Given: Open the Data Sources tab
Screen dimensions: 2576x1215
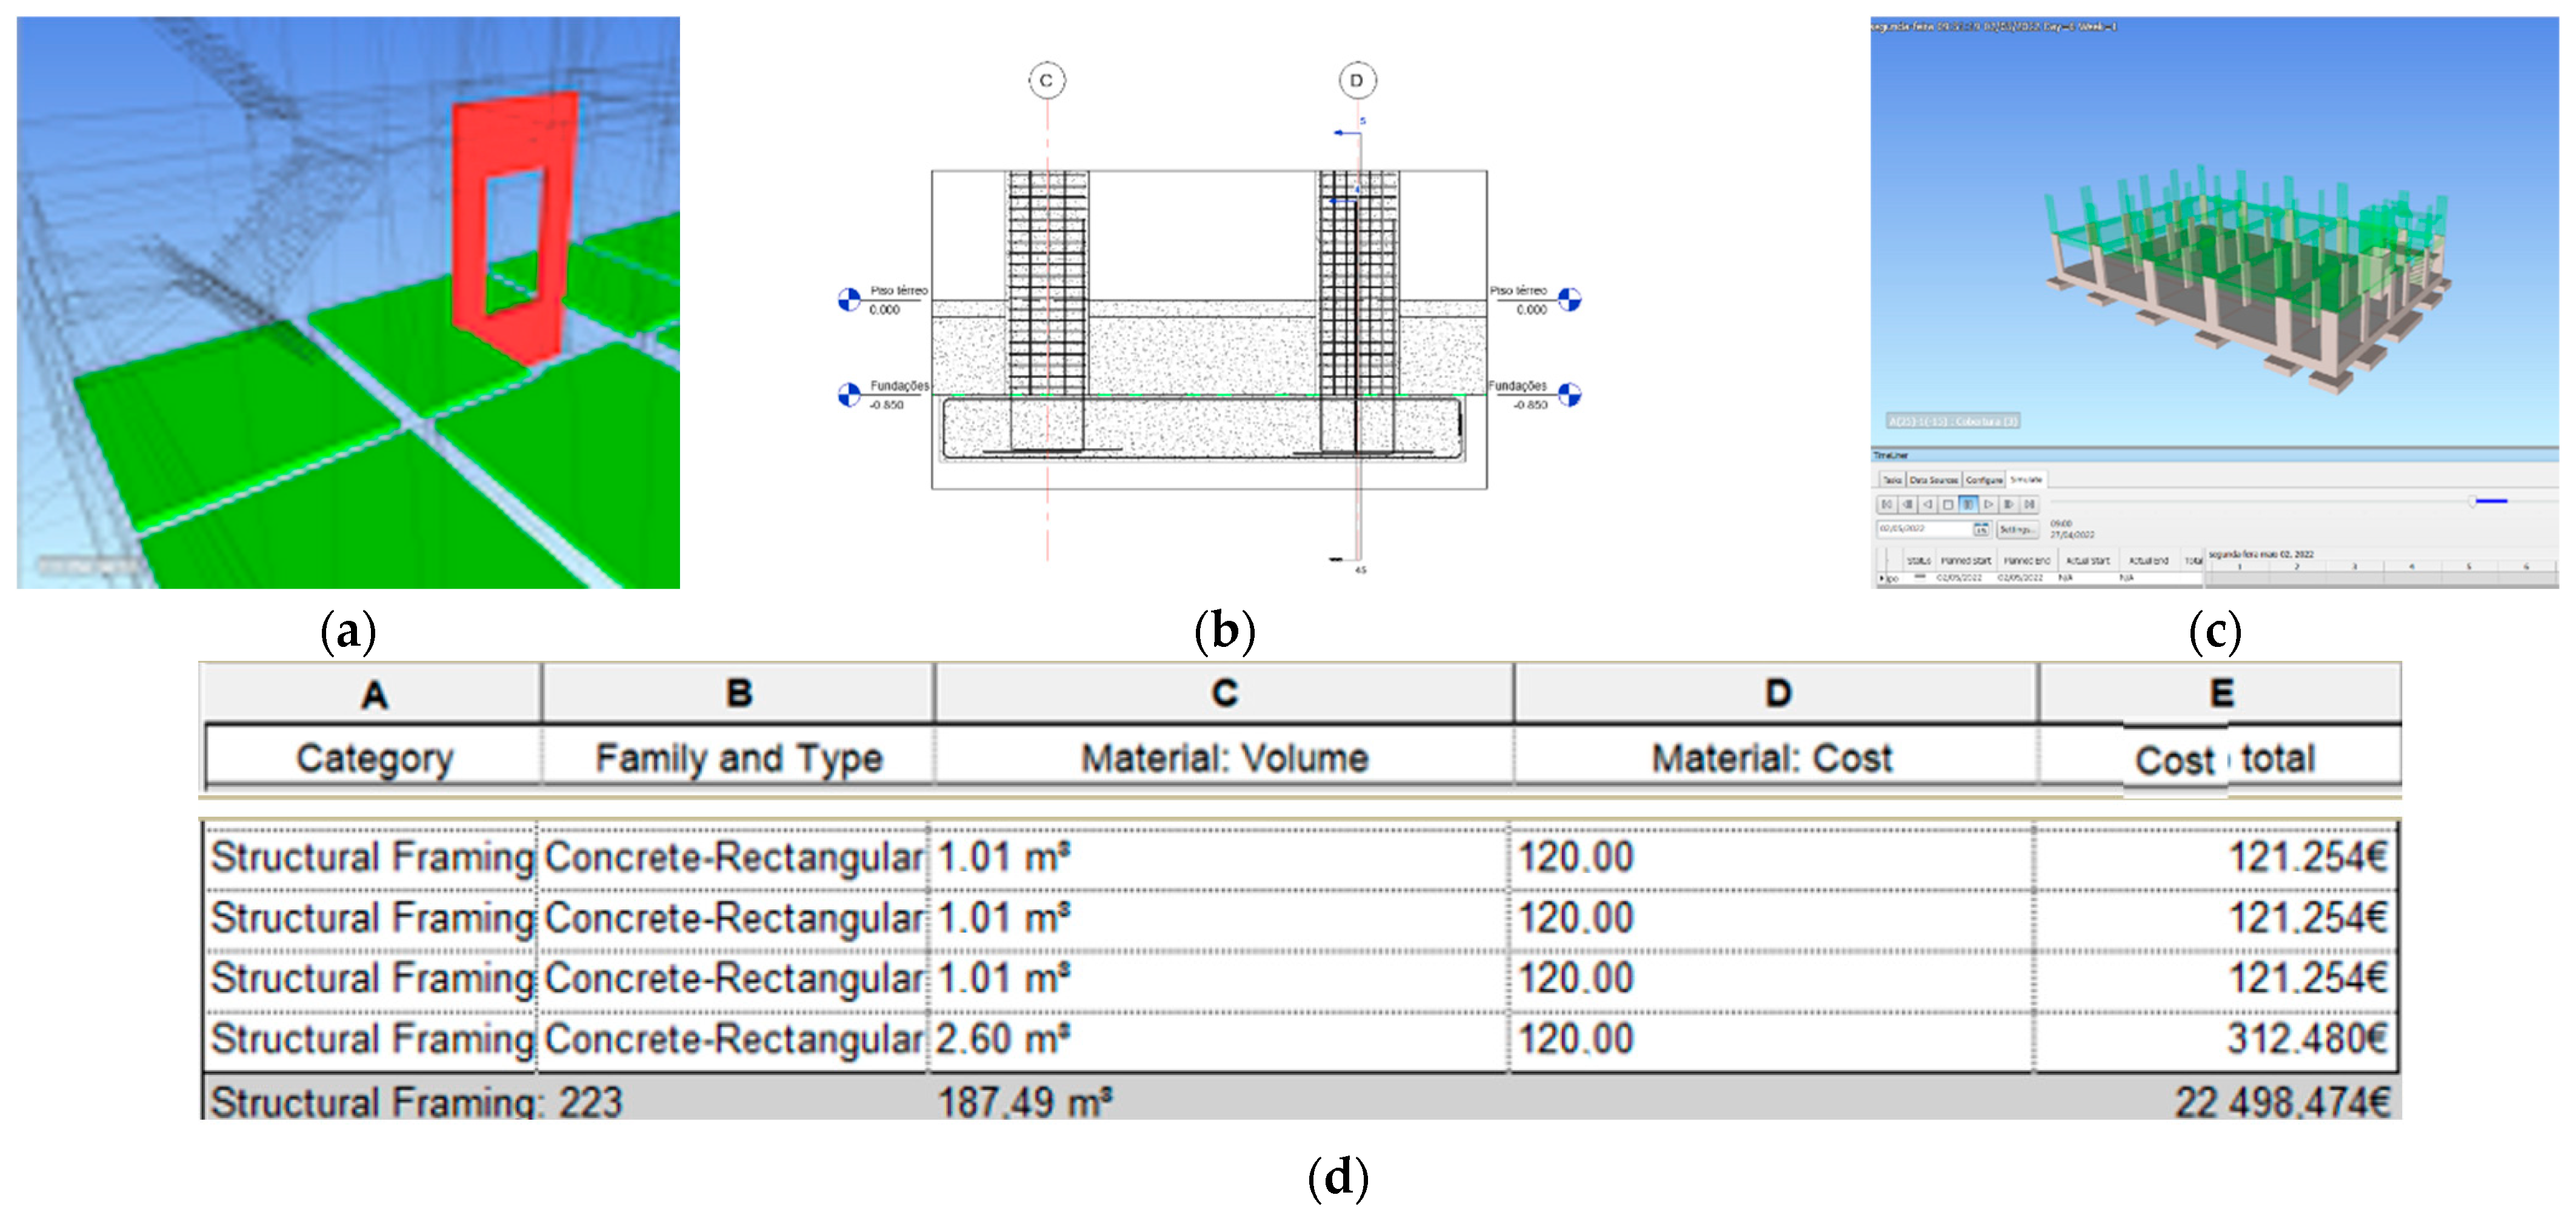Looking at the screenshot, I should click(x=1934, y=481).
